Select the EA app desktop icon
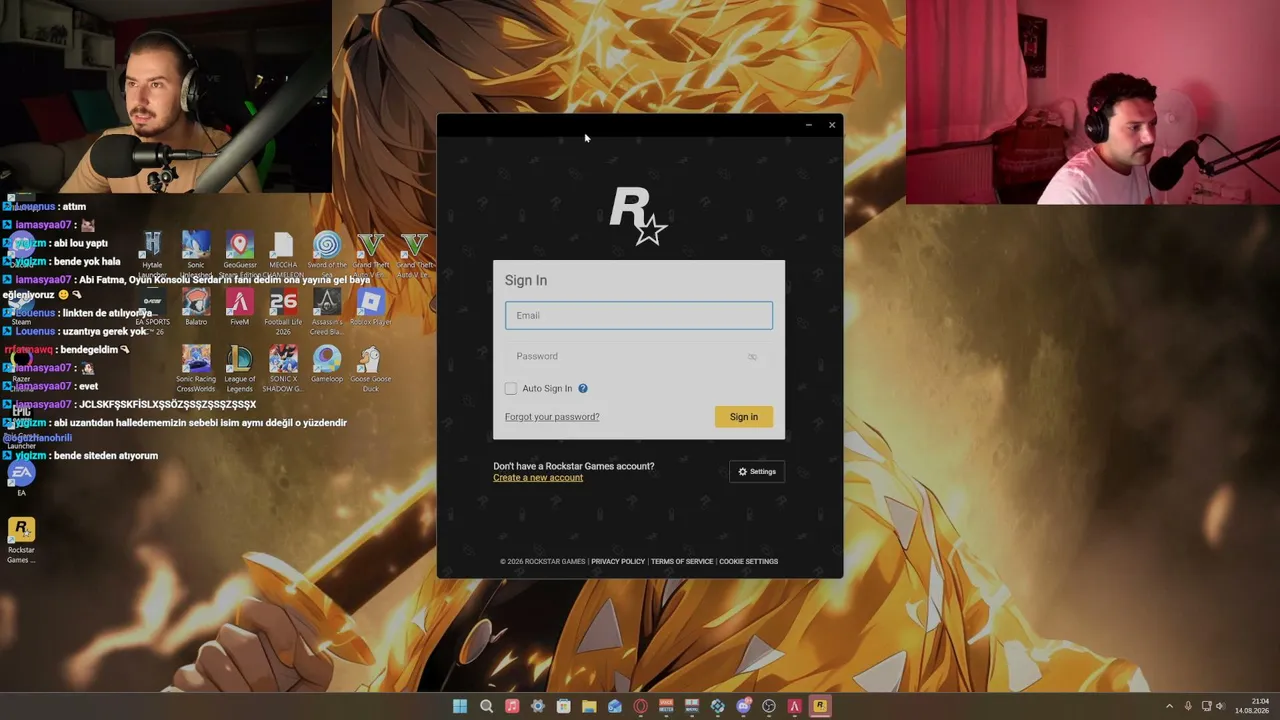This screenshot has width=1280, height=720. point(21,478)
